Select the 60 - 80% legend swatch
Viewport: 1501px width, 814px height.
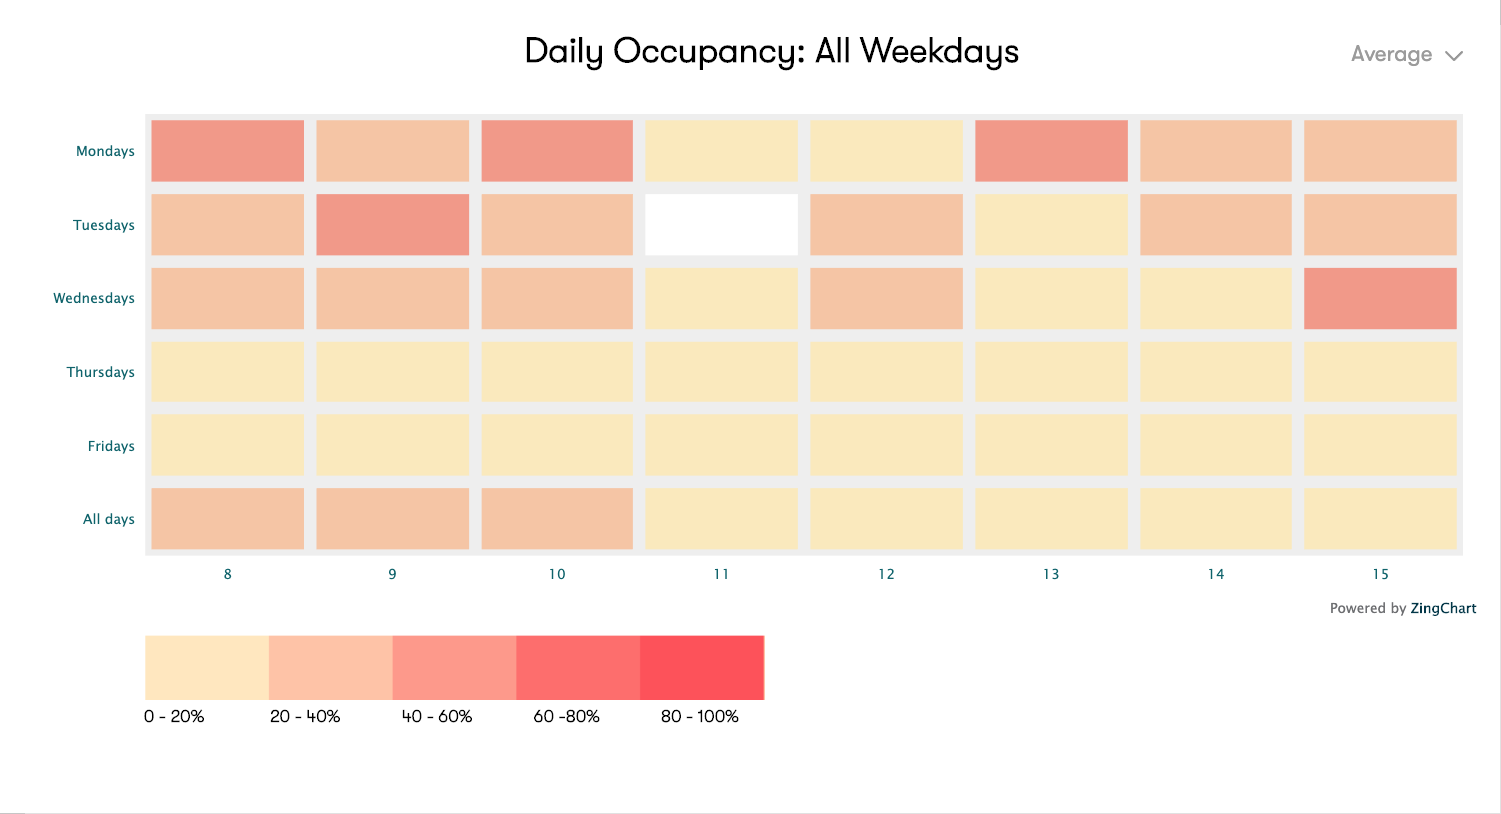[578, 668]
